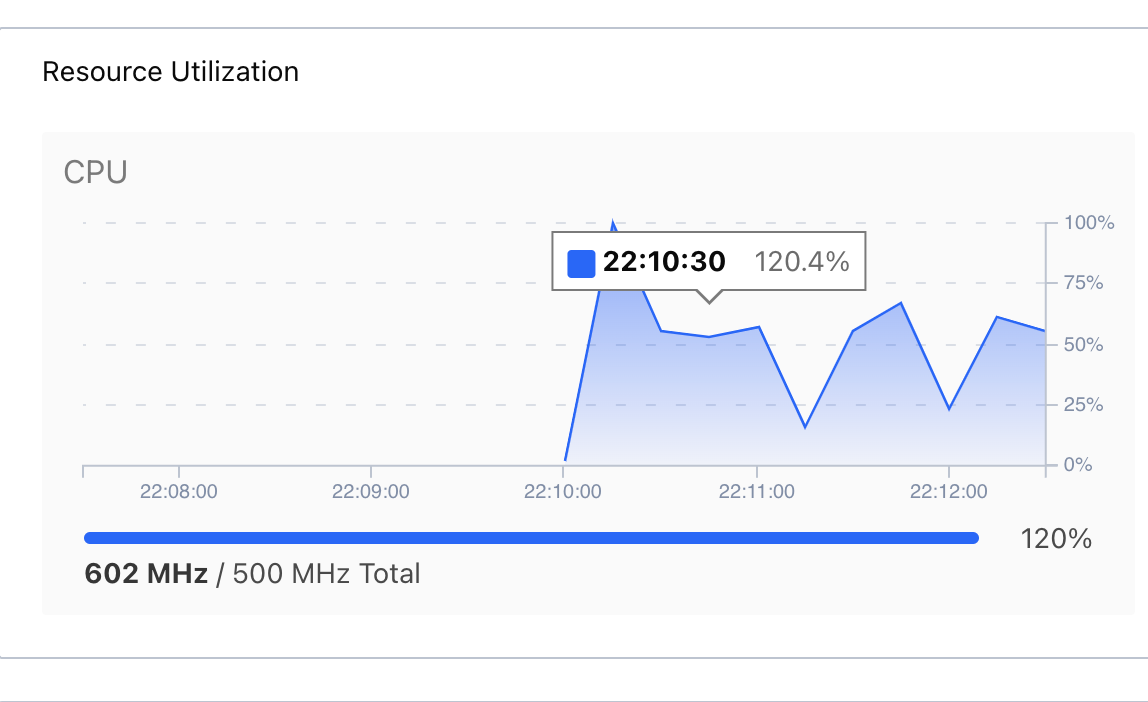The height and width of the screenshot is (702, 1148).
Task: Select the 22:11:30 chart peak marker
Action: [900, 300]
